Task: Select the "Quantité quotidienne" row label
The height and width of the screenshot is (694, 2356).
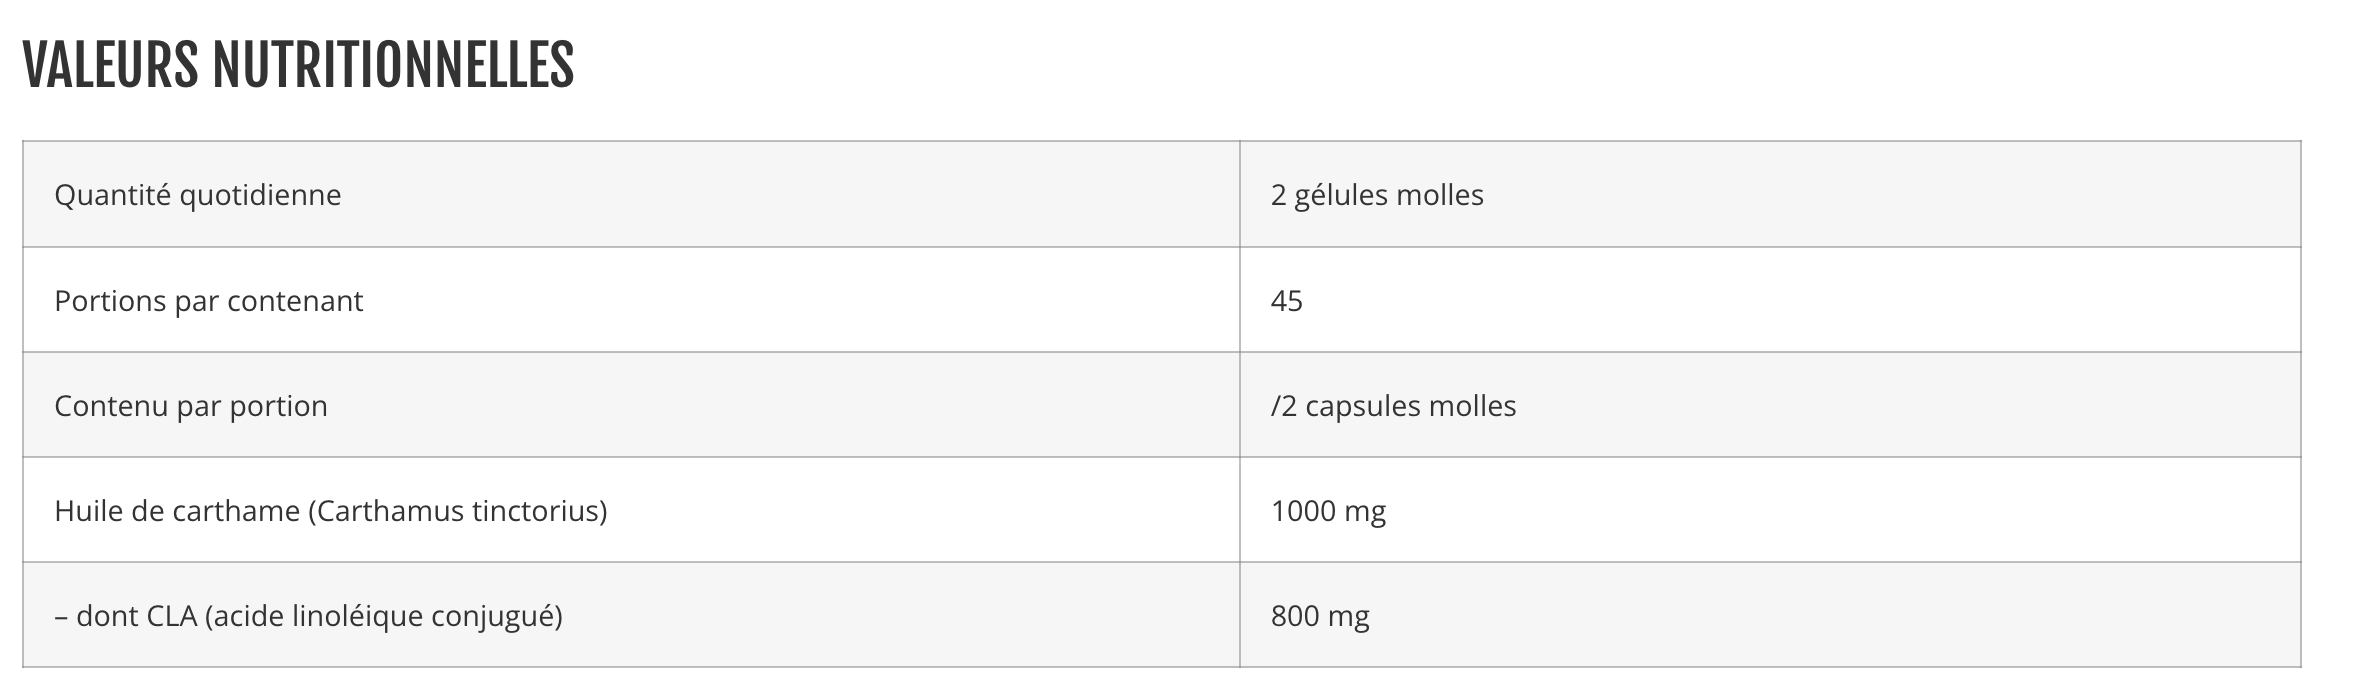Action: [x=197, y=195]
